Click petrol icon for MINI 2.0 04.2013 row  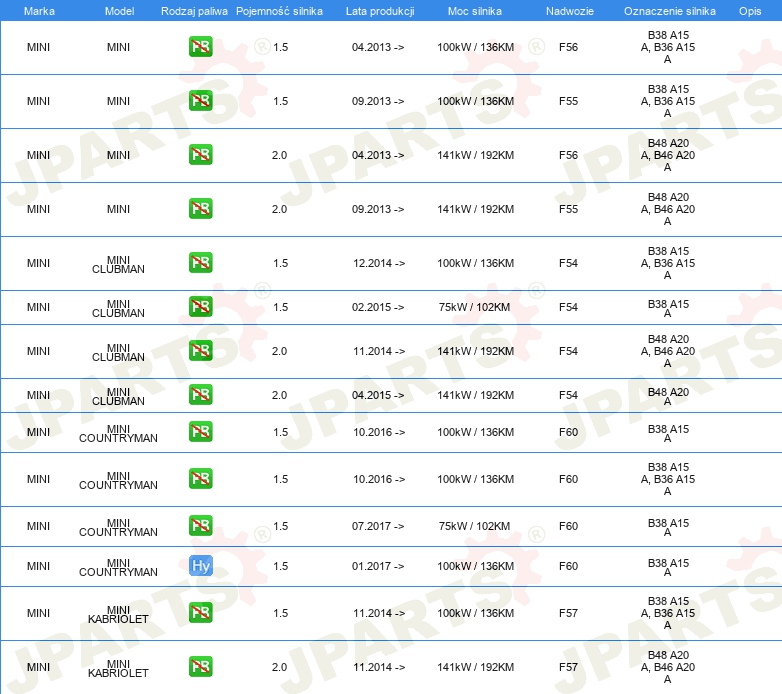pyautogui.click(x=200, y=155)
